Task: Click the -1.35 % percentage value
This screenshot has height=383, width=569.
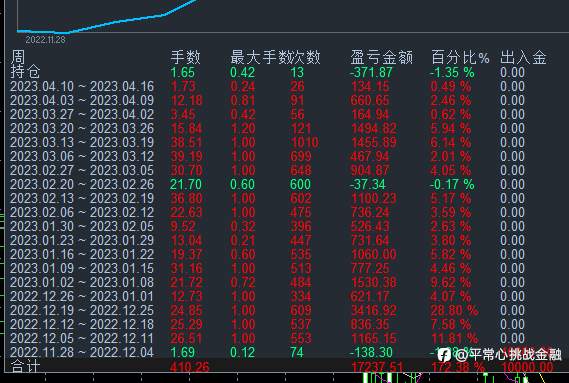Action: (x=452, y=73)
